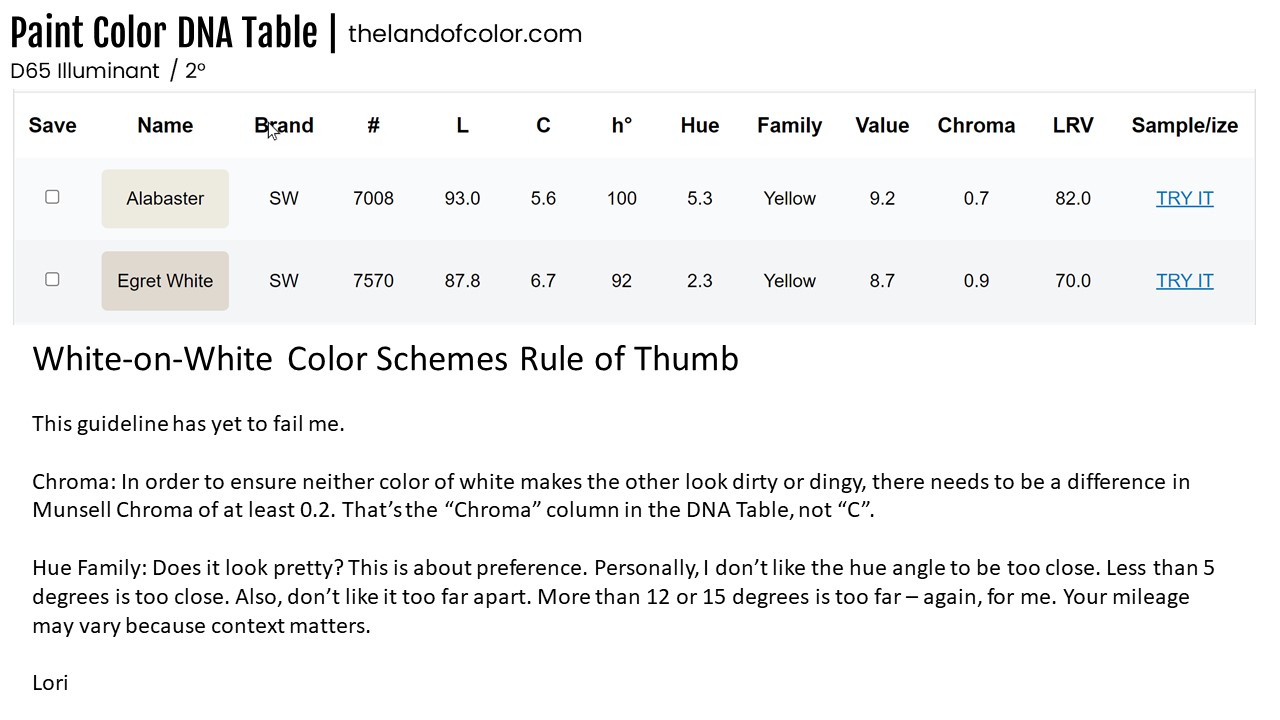The image size is (1280, 720).
Task: Click the Save column header
Action: pos(52,125)
